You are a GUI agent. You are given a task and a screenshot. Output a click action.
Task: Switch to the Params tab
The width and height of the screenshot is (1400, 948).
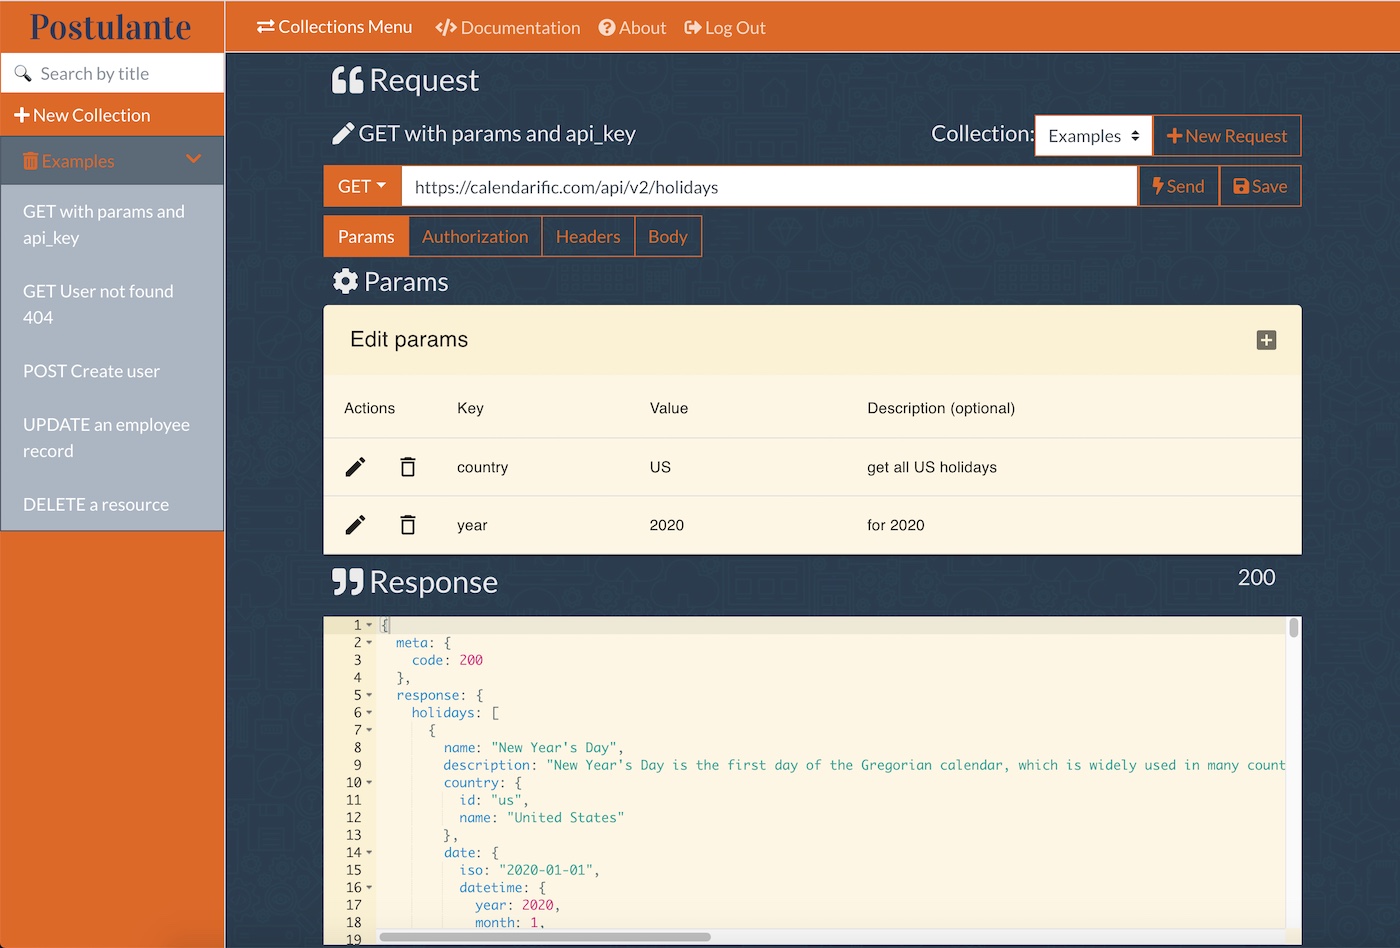[x=366, y=236]
